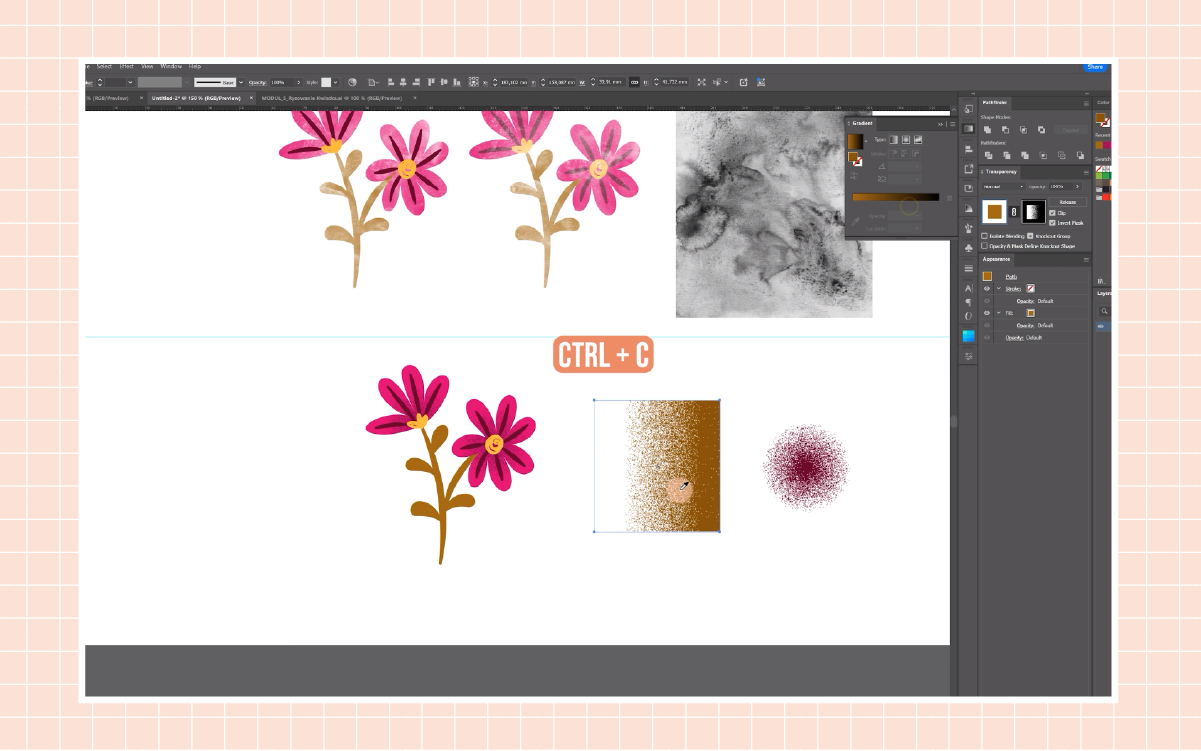Click the Unite shape mode icon

click(987, 130)
